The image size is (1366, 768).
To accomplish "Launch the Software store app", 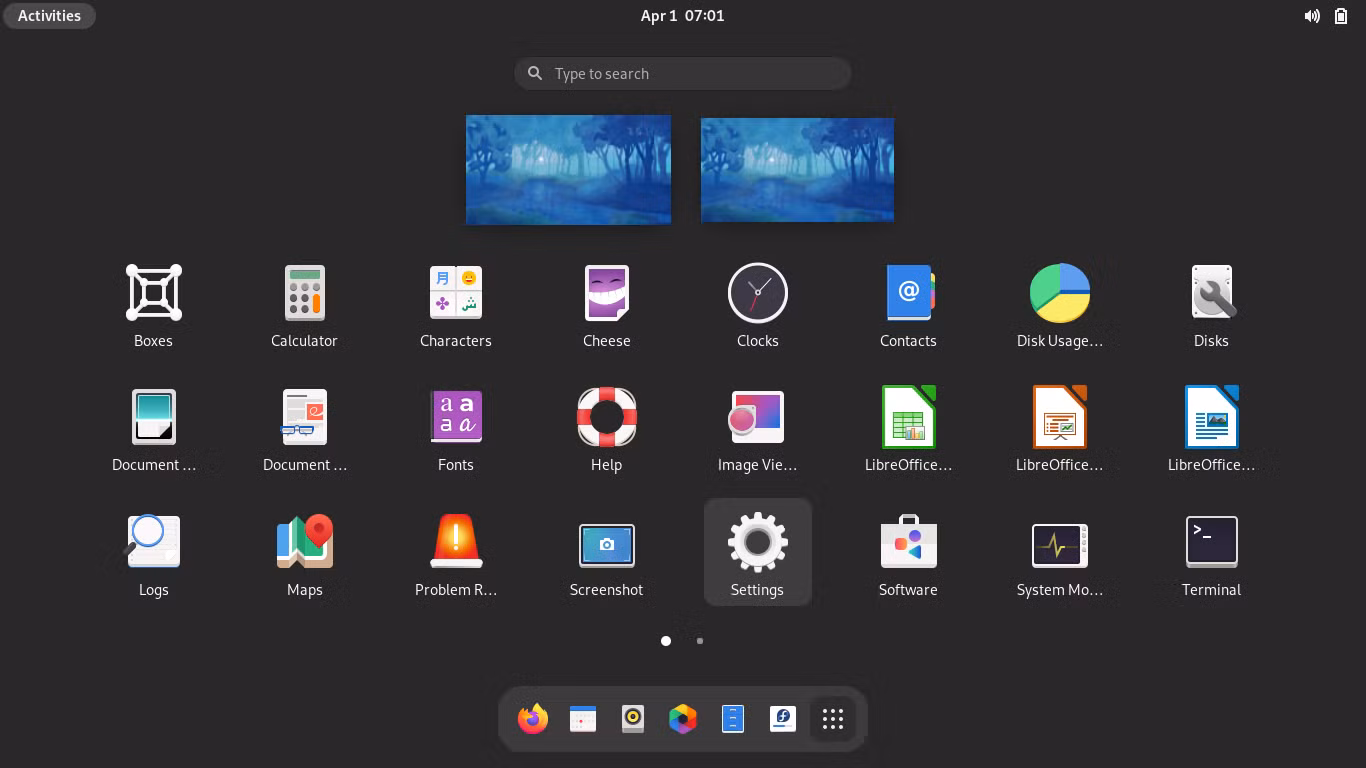I will pos(908,553).
